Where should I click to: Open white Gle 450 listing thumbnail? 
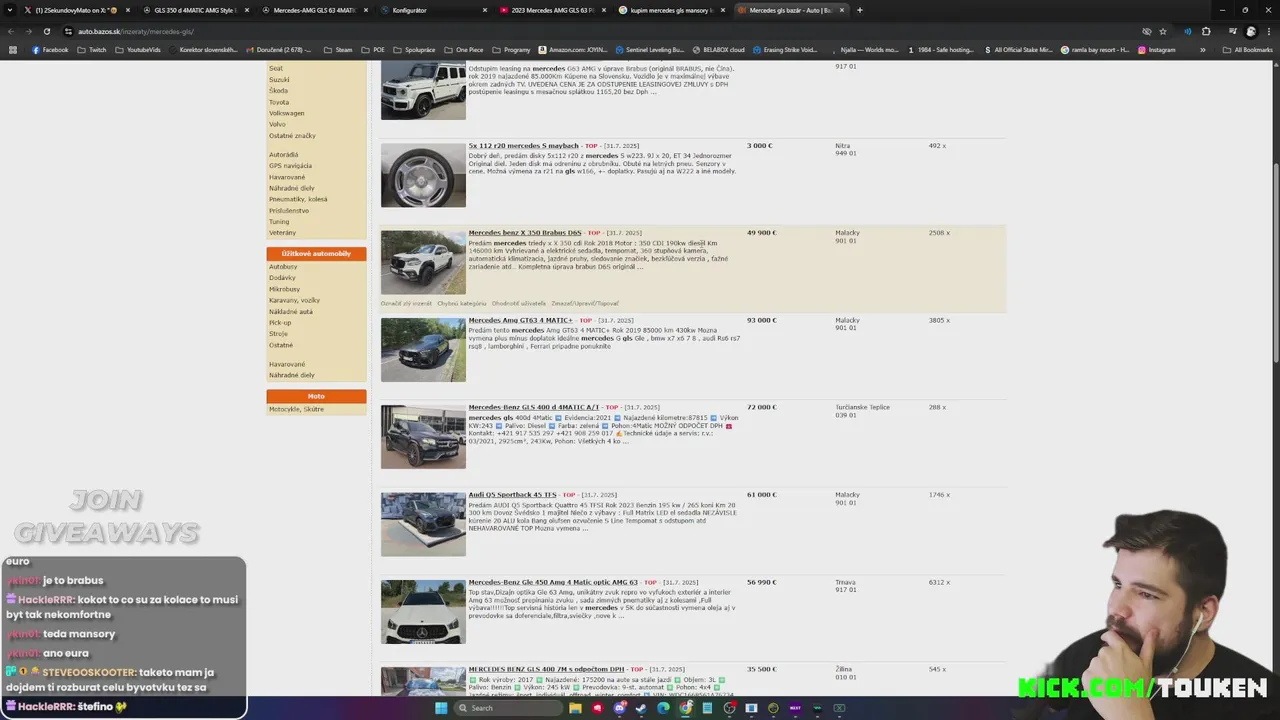[x=423, y=611]
